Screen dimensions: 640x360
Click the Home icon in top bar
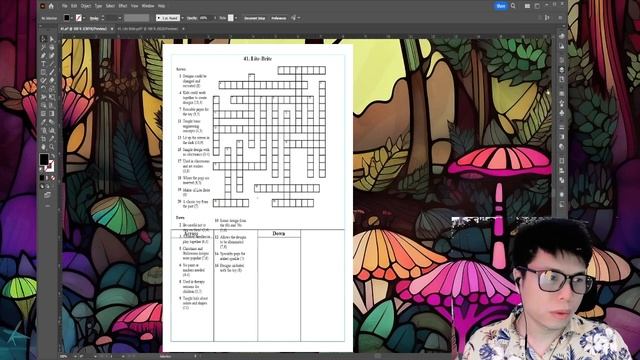51,6
